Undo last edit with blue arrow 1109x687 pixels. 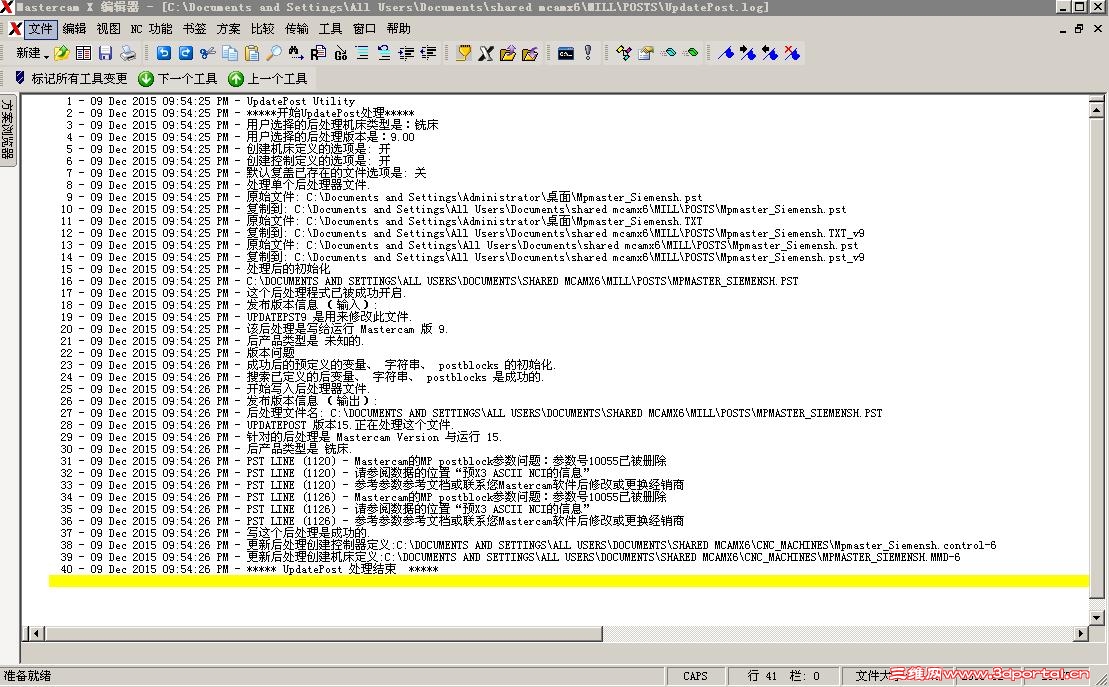click(163, 53)
